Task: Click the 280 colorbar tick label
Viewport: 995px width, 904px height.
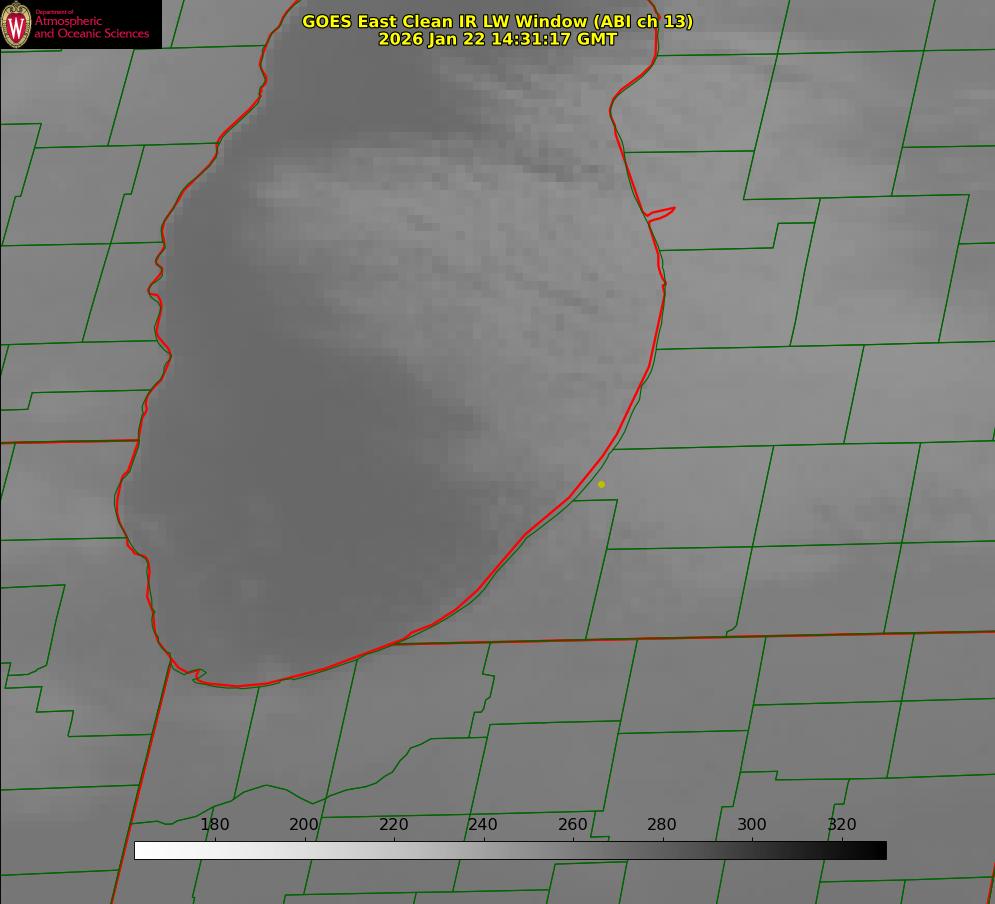Action: point(662,824)
